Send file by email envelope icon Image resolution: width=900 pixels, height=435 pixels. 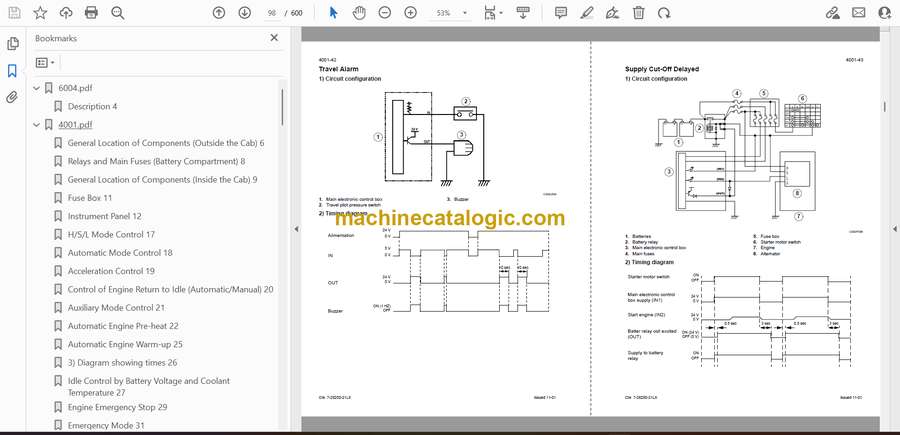point(858,13)
